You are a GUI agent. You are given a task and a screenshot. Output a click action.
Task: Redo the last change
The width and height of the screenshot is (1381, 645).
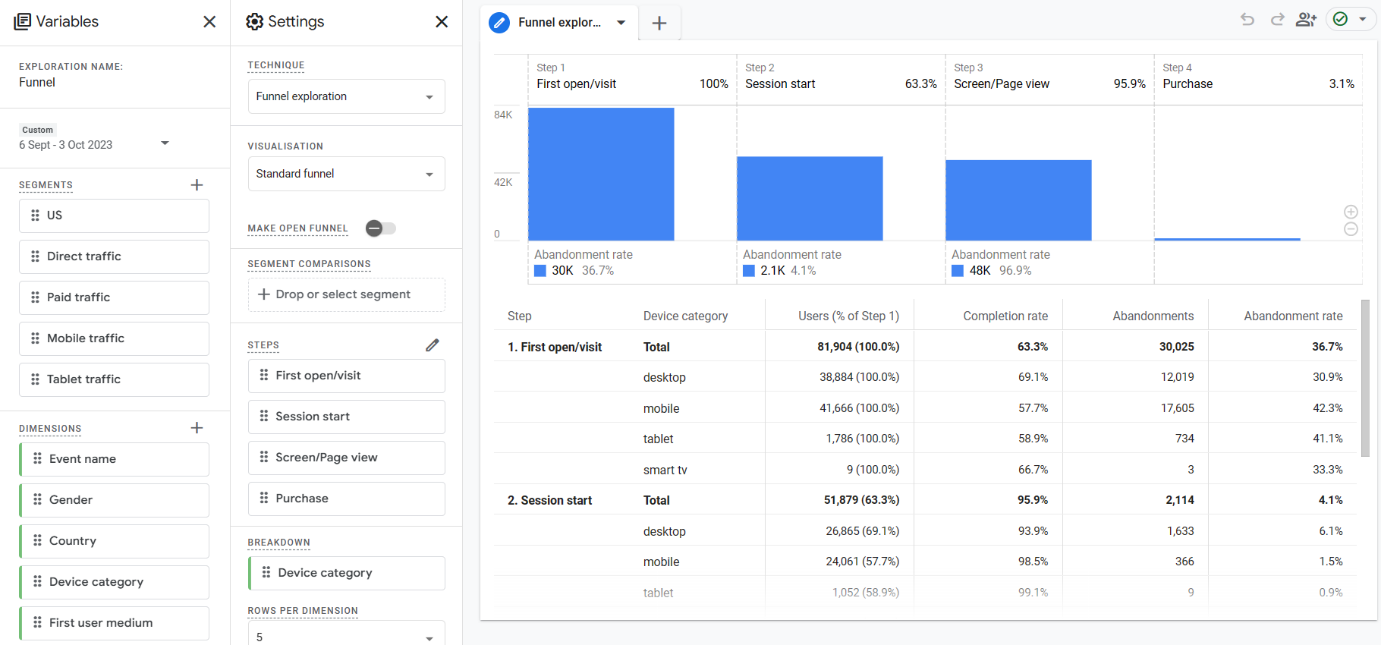point(1277,19)
